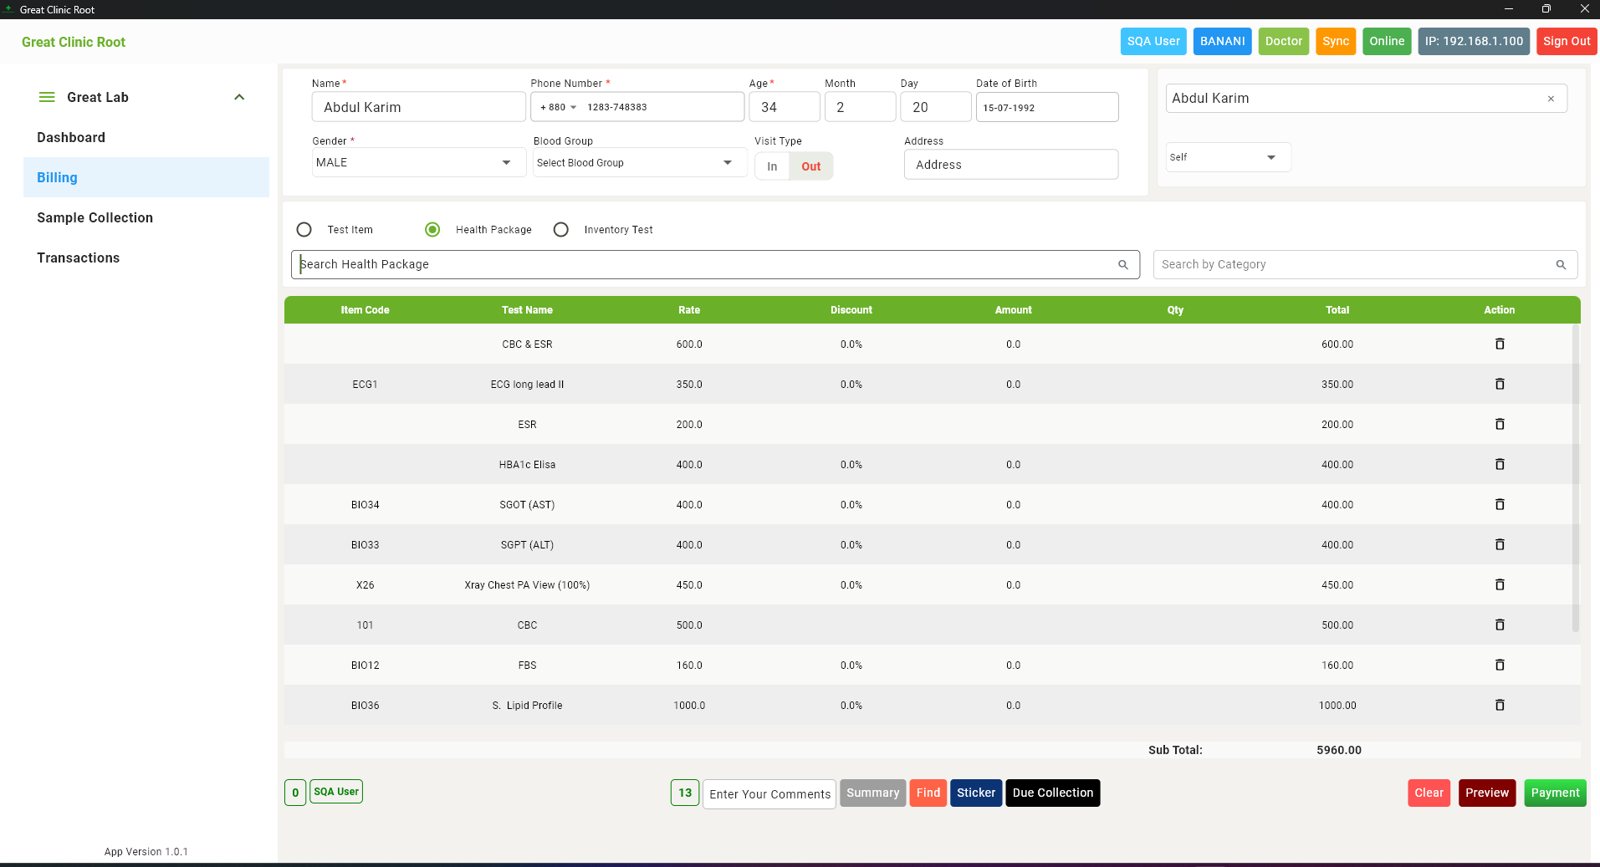Image resolution: width=1600 pixels, height=867 pixels.
Task: Click the Sticker button
Action: click(976, 793)
